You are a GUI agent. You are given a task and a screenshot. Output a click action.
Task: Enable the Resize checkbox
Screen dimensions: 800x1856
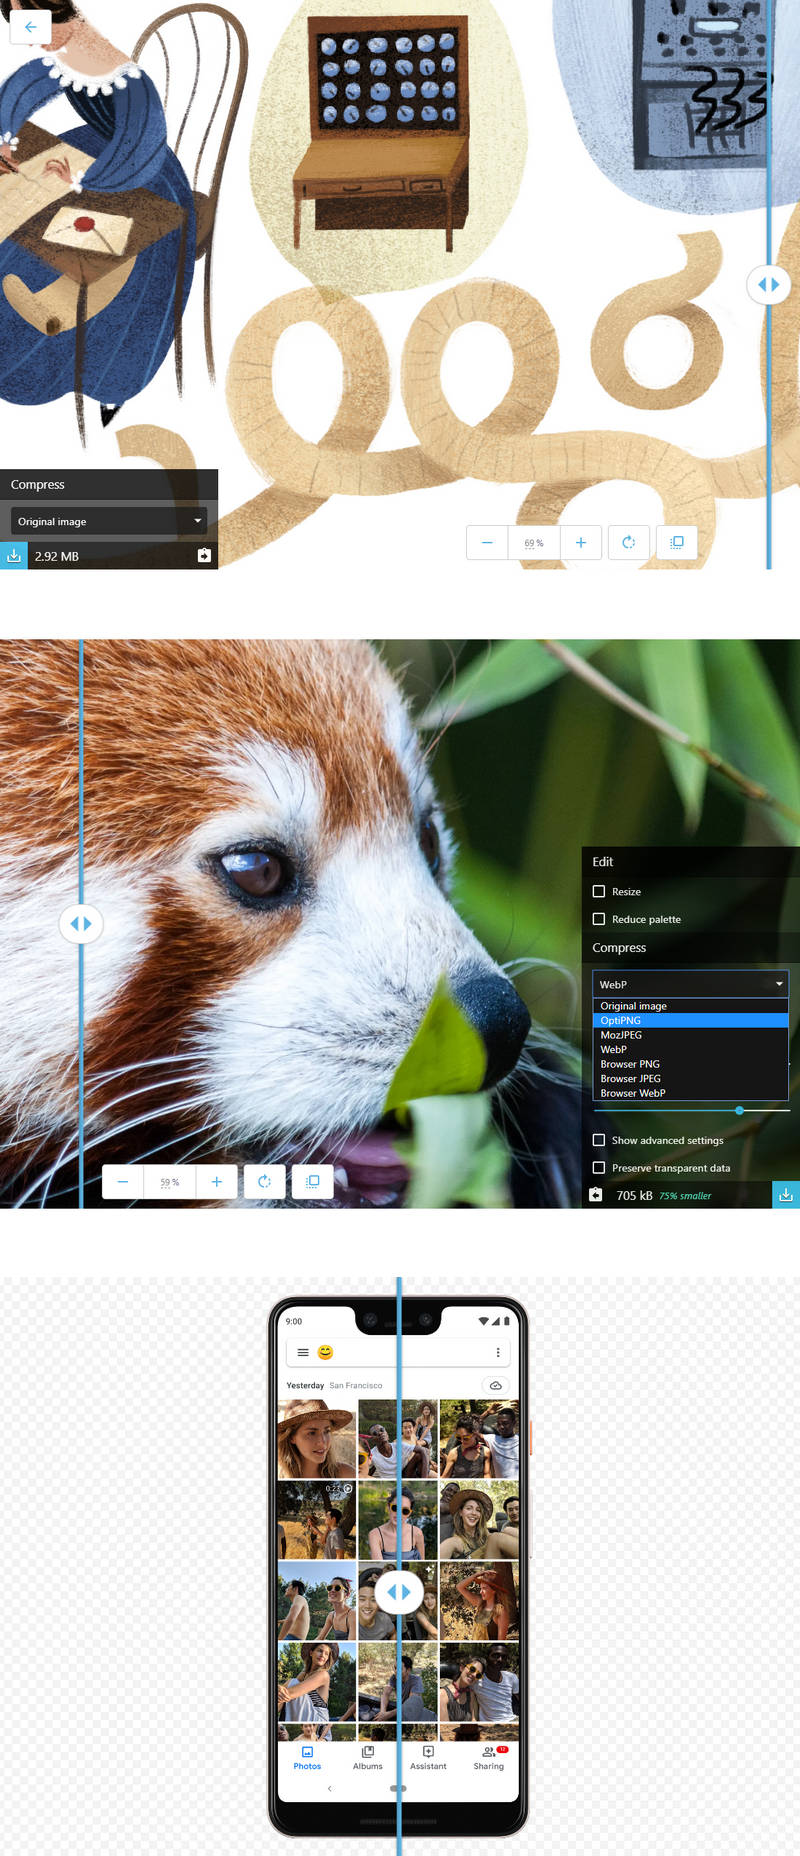(599, 891)
